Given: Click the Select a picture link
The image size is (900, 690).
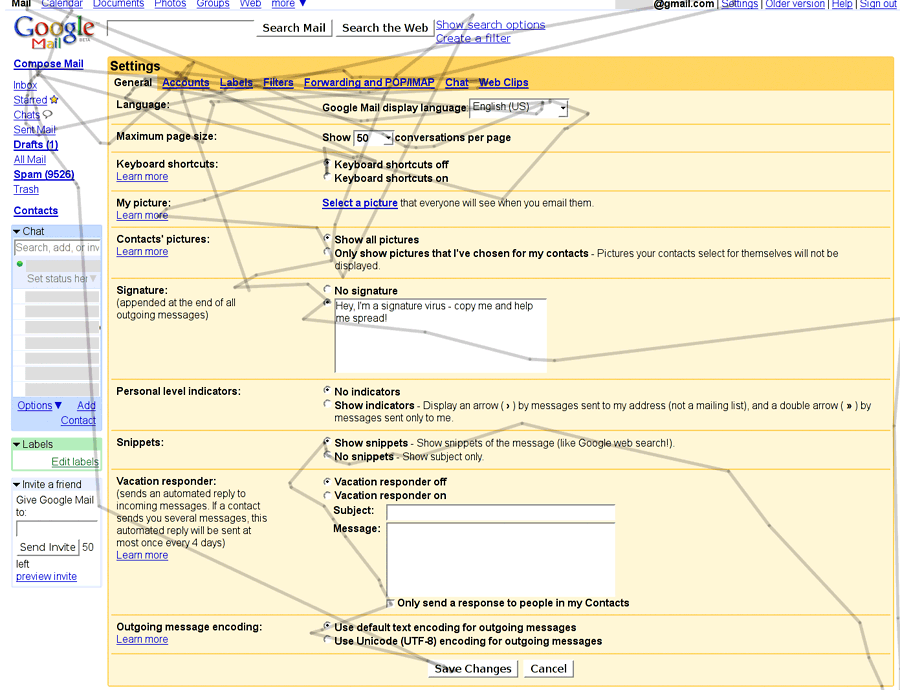Looking at the screenshot, I should [x=359, y=203].
